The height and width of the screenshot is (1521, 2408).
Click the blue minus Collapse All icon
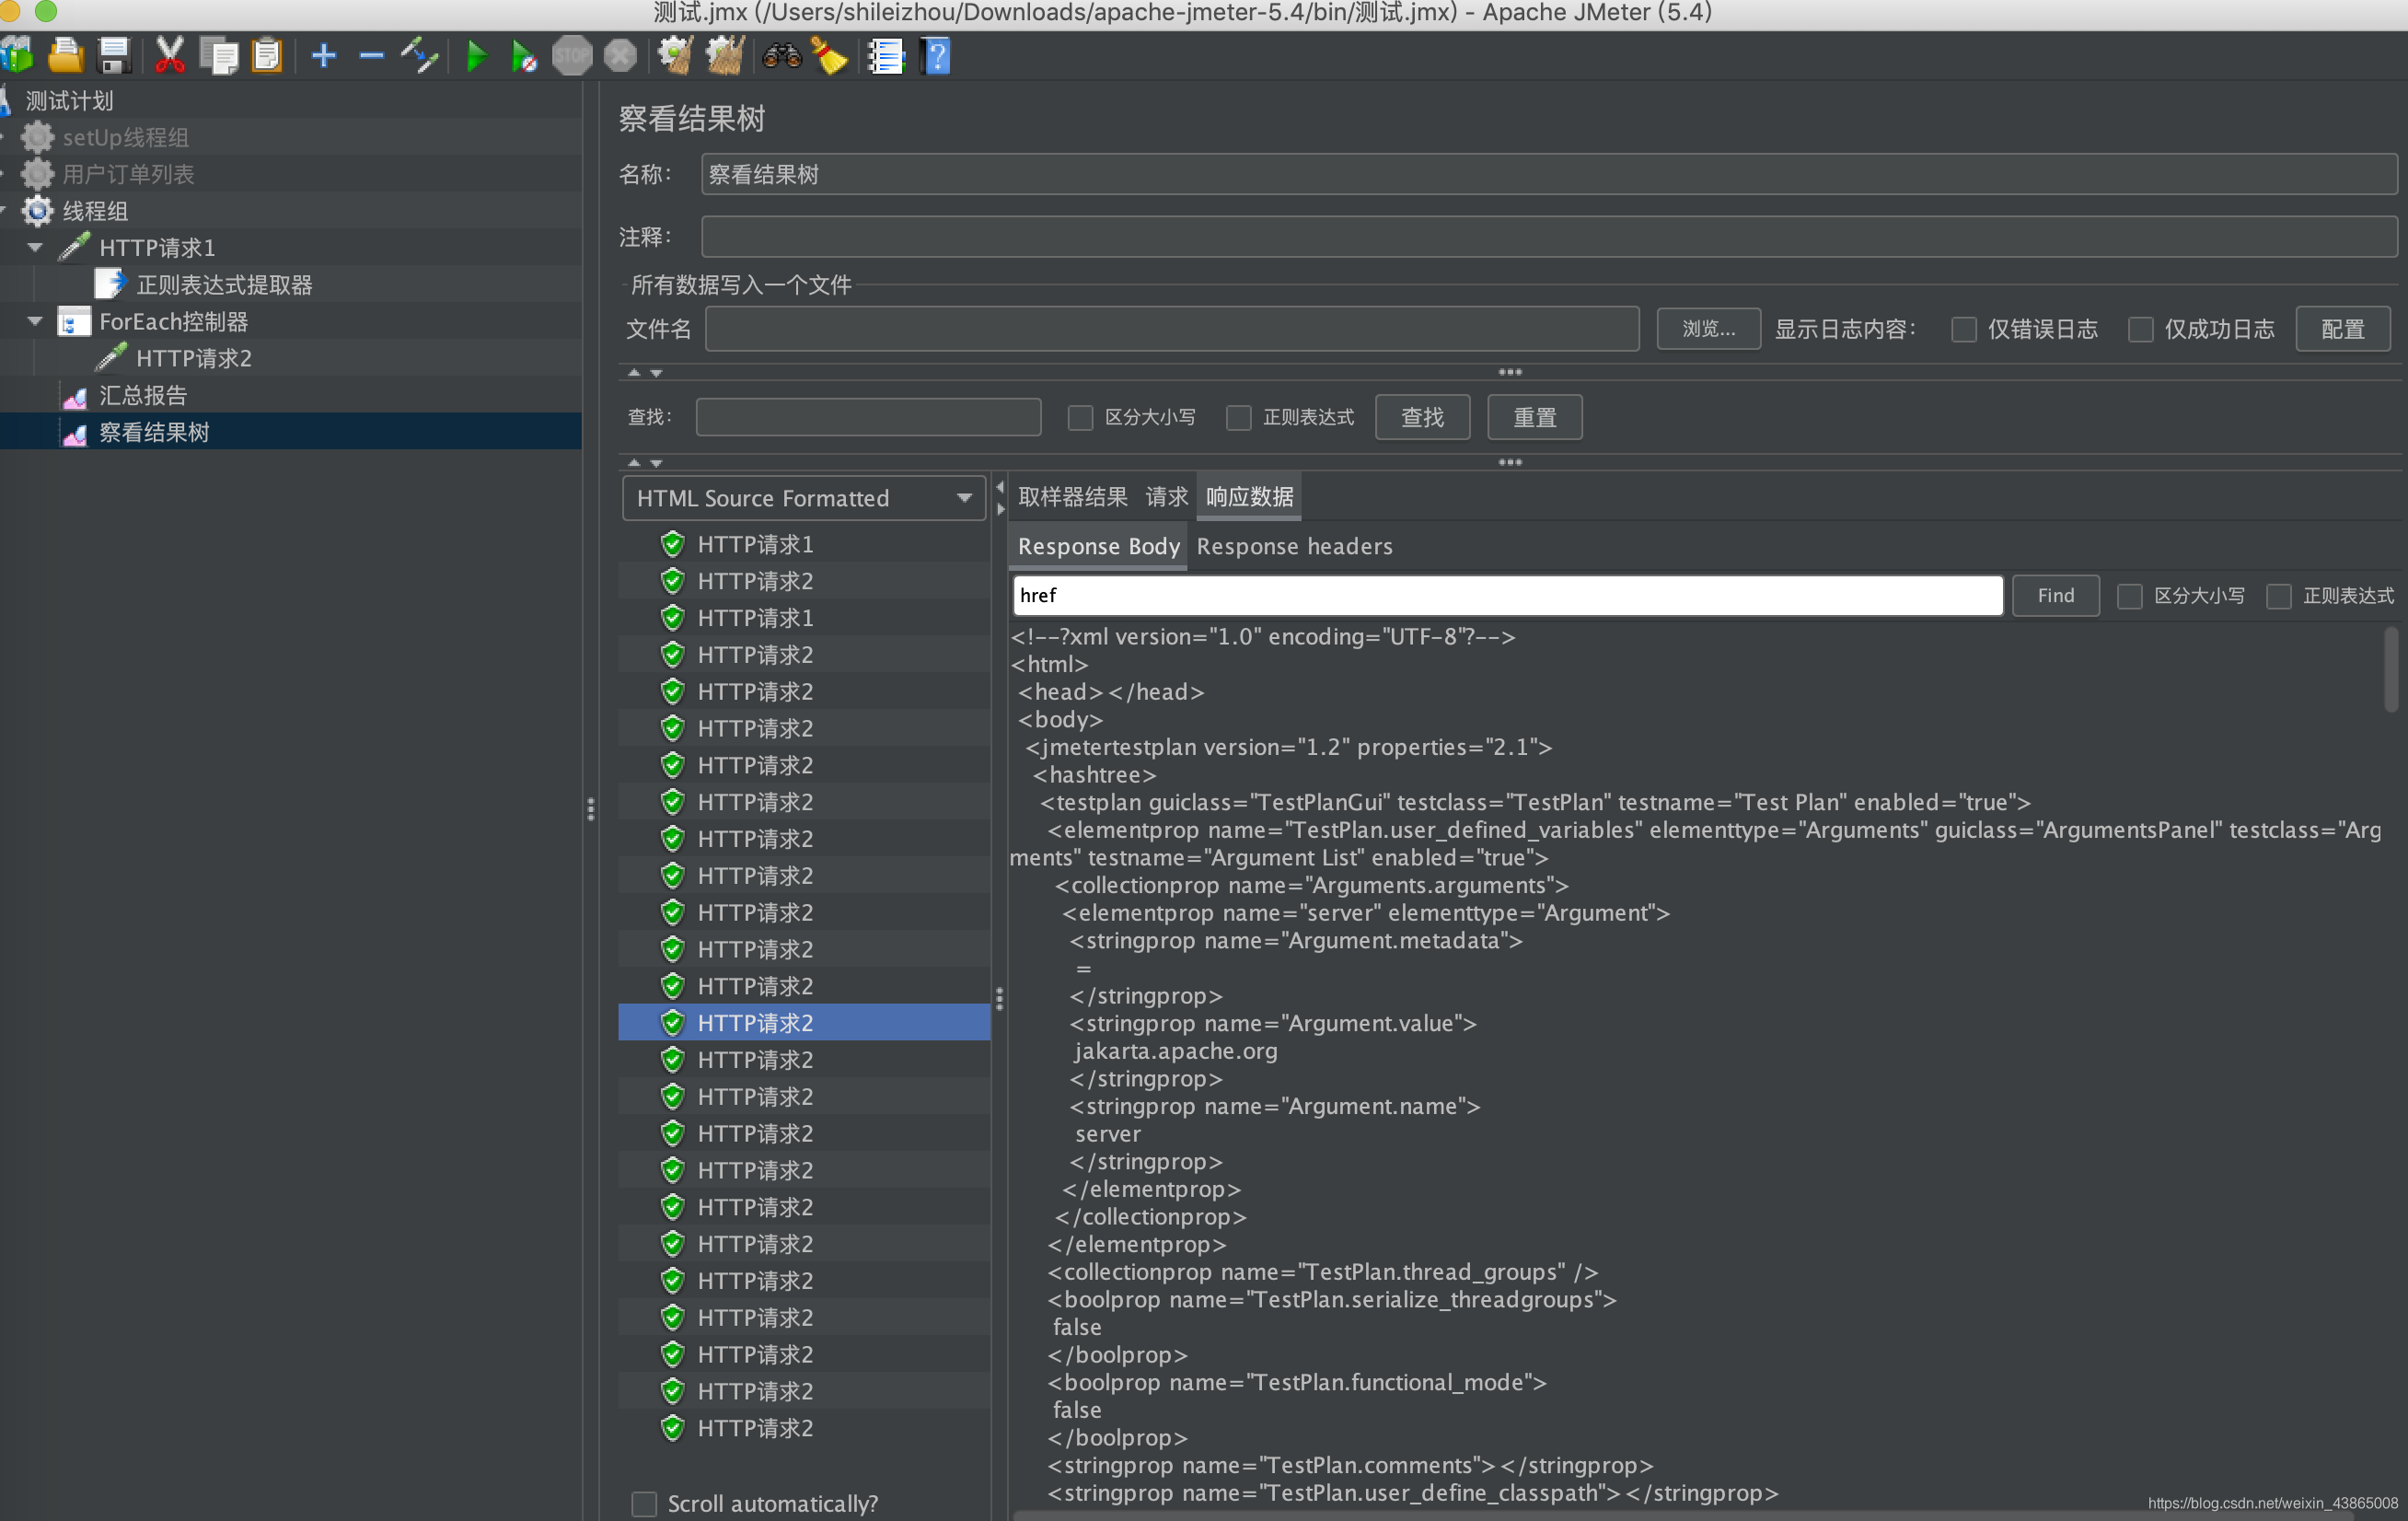pyautogui.click(x=371, y=56)
